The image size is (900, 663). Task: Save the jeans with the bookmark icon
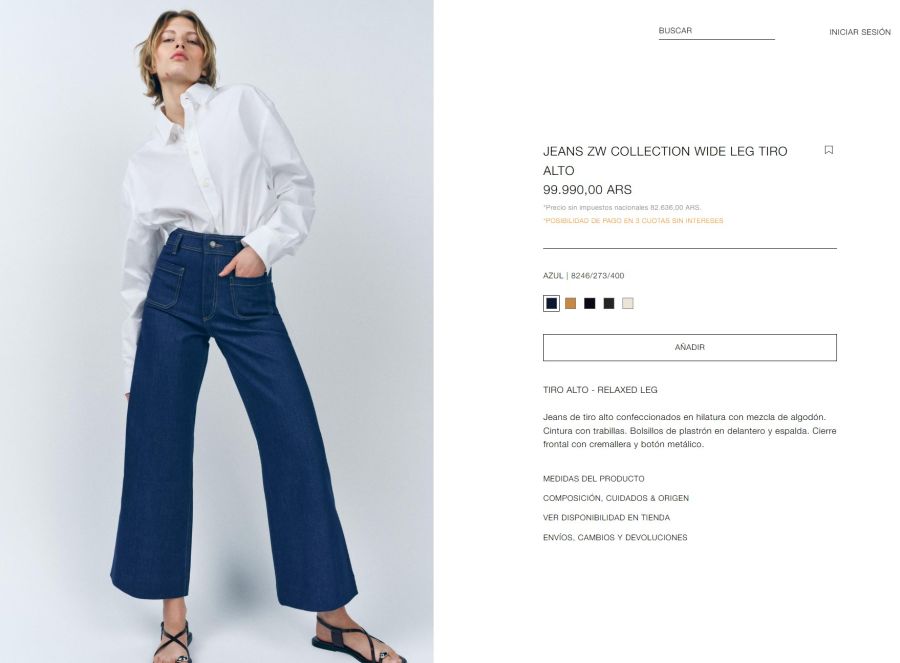point(828,150)
